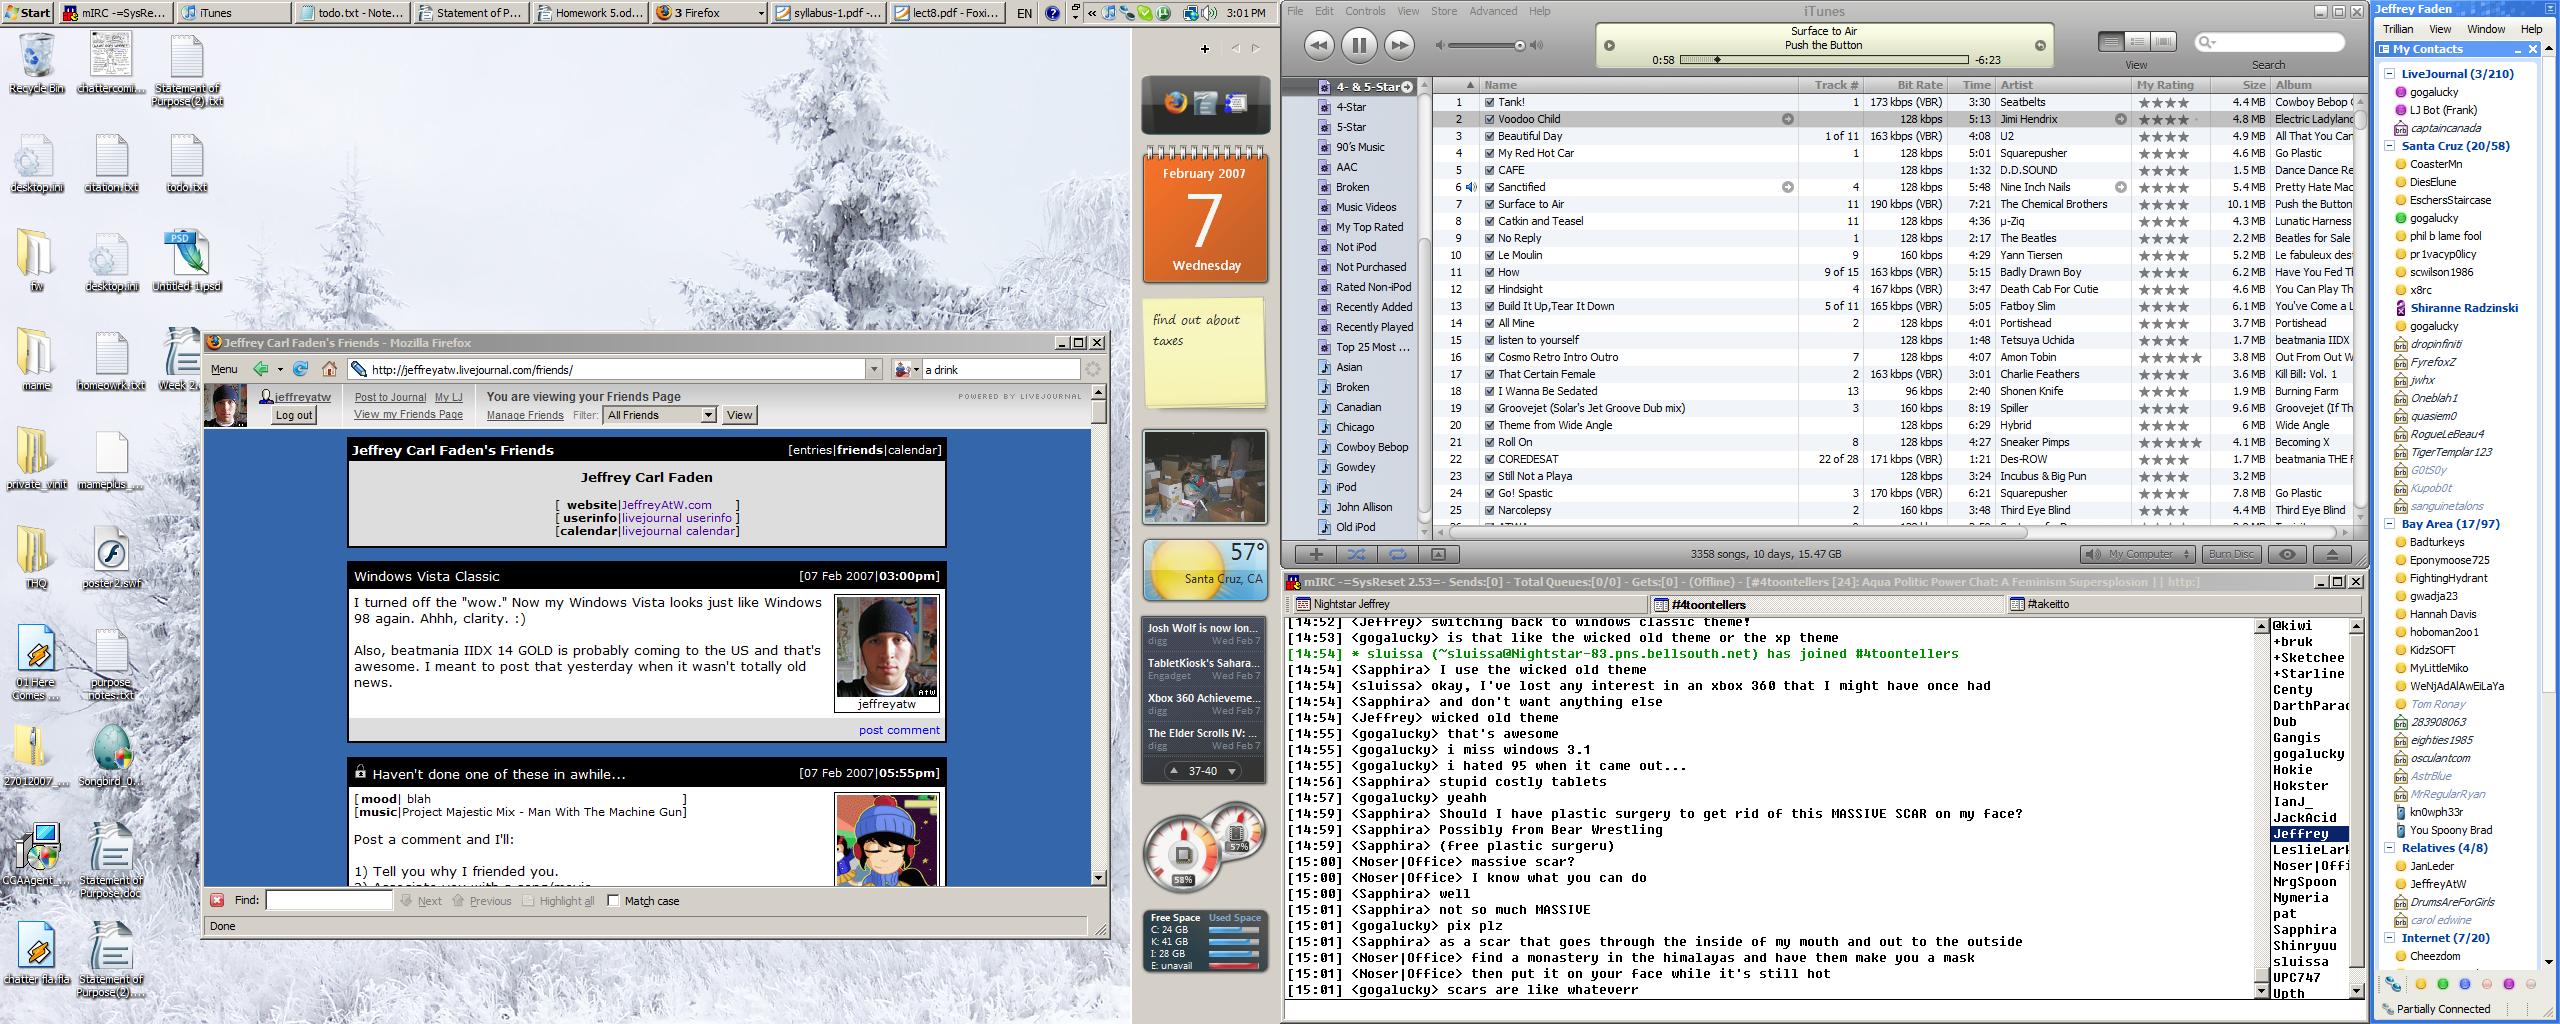
Task: Start button on Windows taskbar
Action: coord(27,13)
